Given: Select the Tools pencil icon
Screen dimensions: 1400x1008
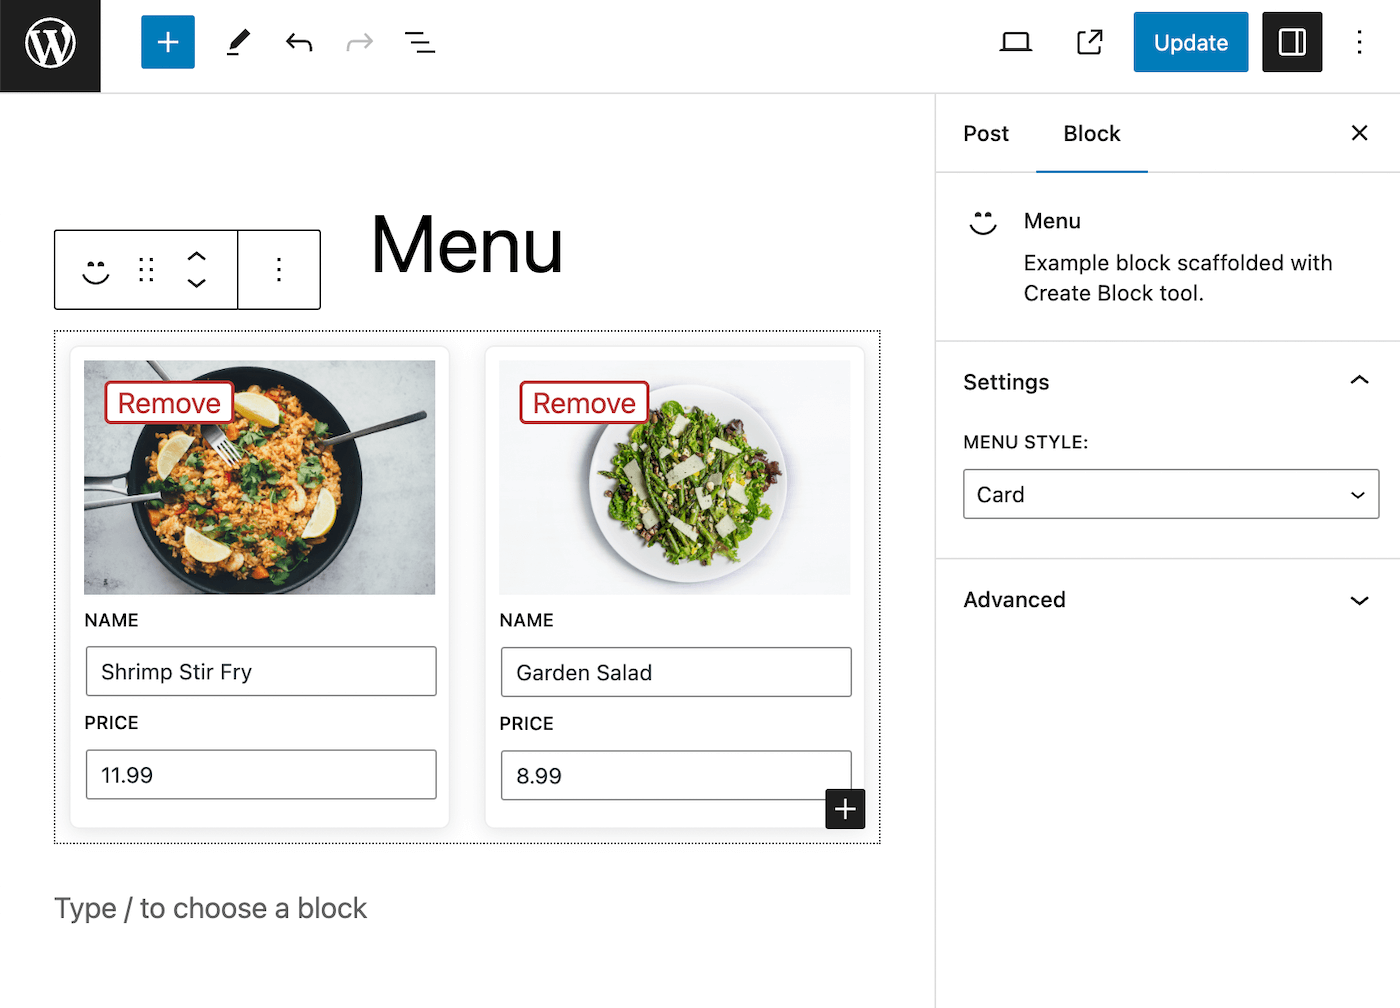Looking at the screenshot, I should (x=238, y=42).
